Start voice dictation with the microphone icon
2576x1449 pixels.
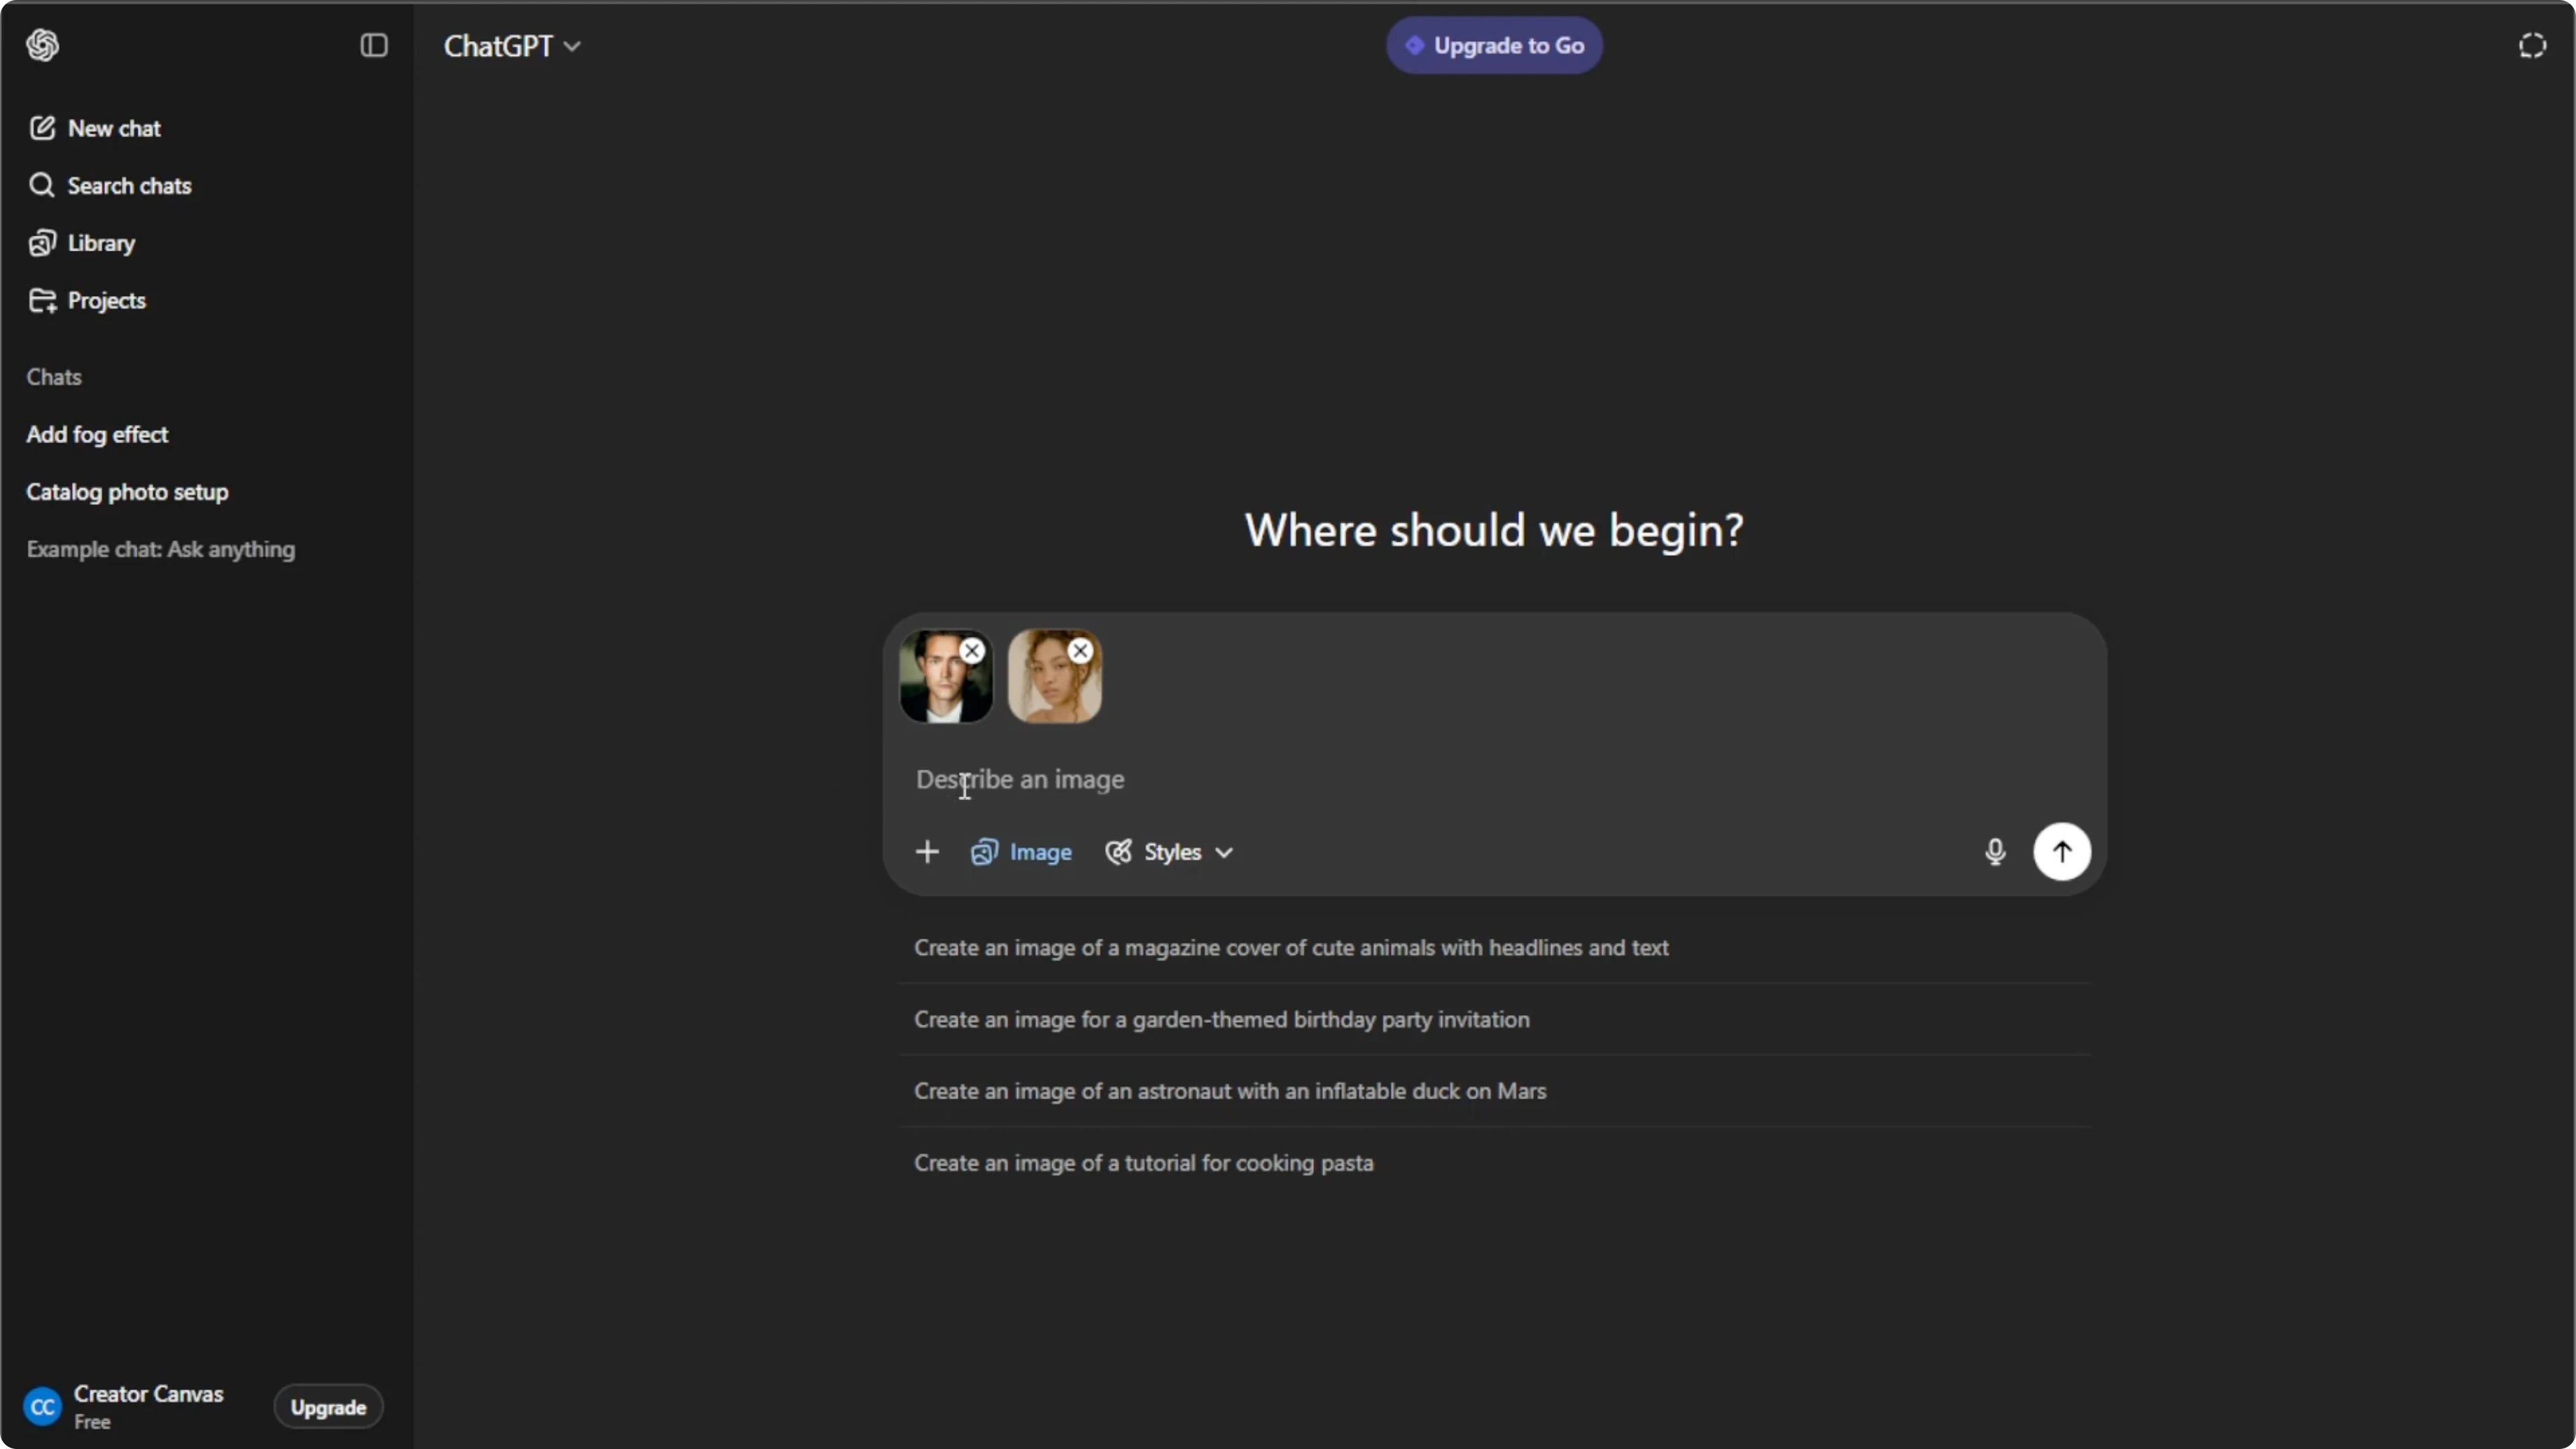pos(1995,852)
